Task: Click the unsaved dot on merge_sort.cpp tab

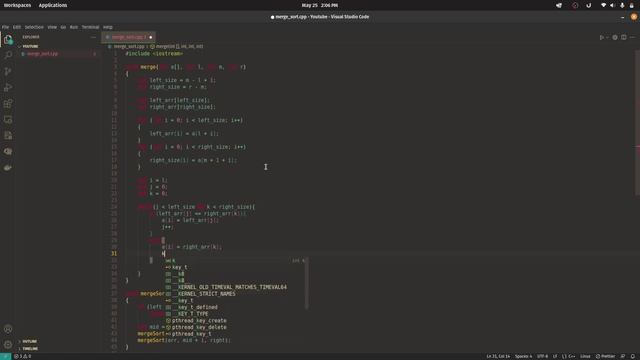Action: [151, 37]
